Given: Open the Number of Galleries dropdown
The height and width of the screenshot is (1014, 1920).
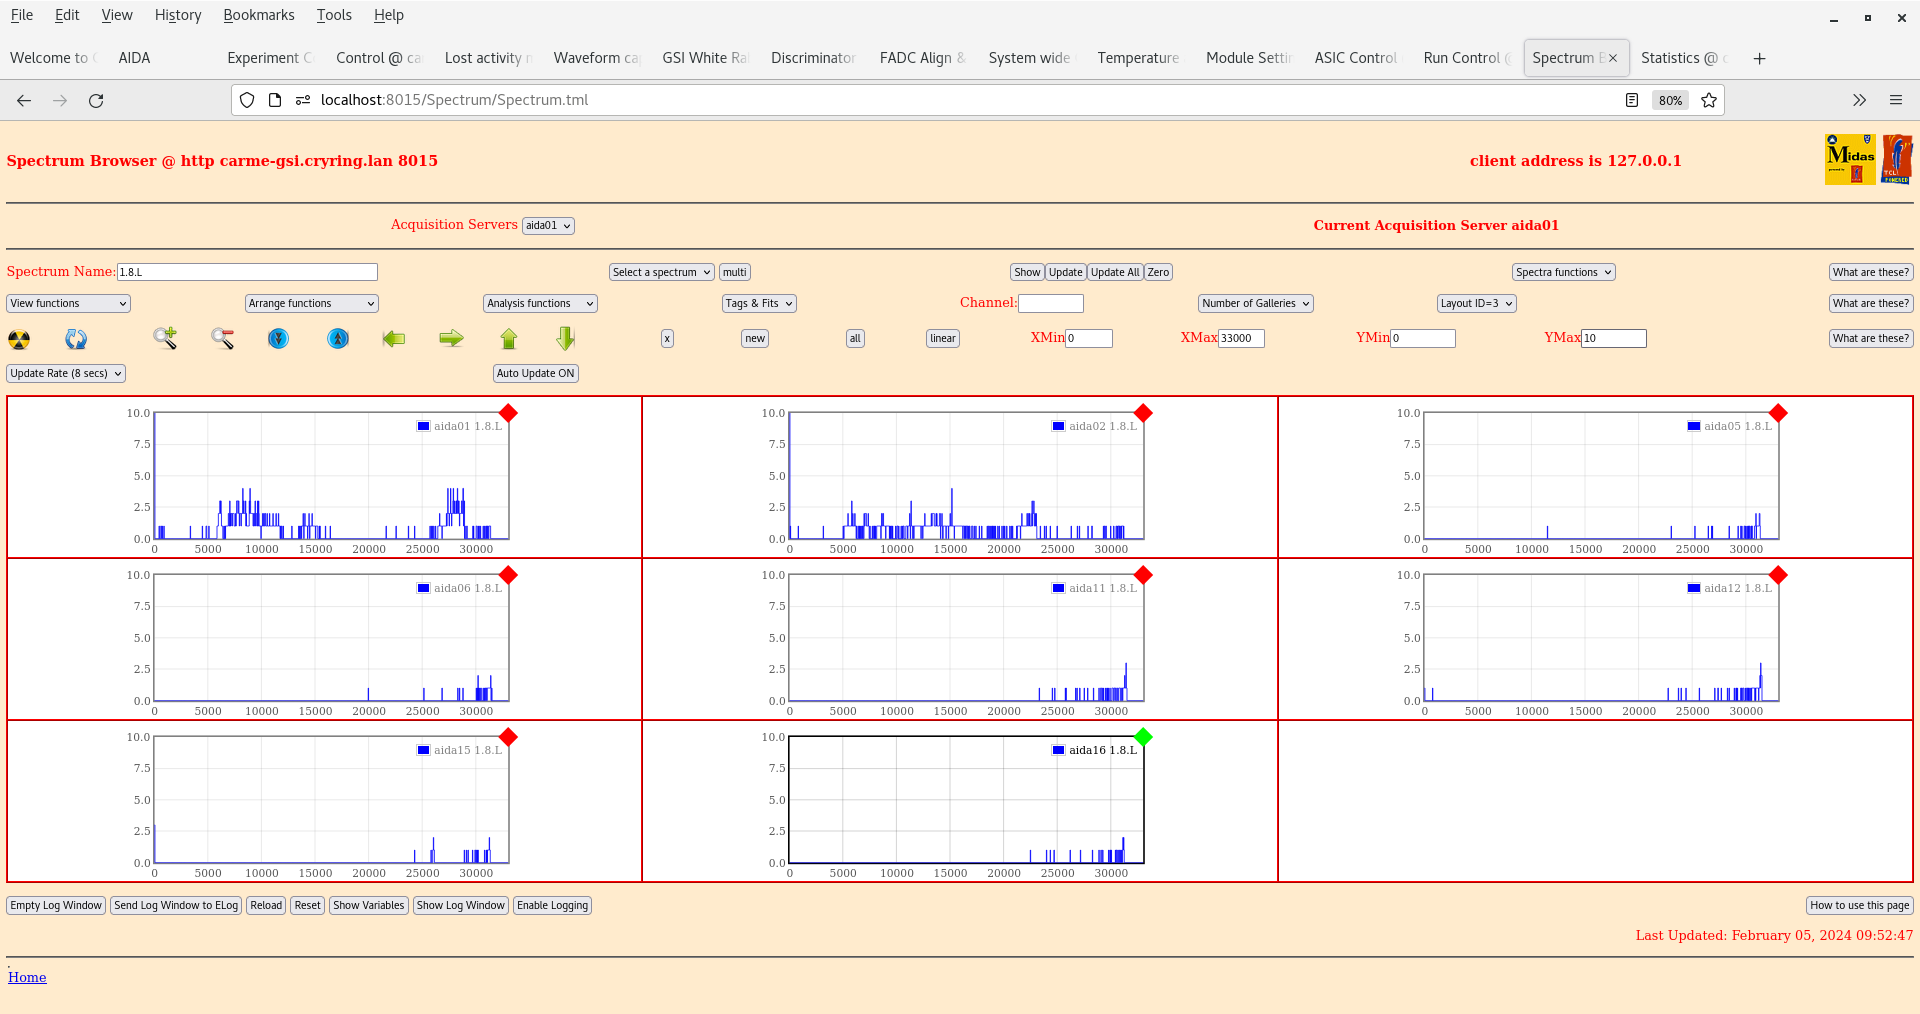Looking at the screenshot, I should (1255, 303).
